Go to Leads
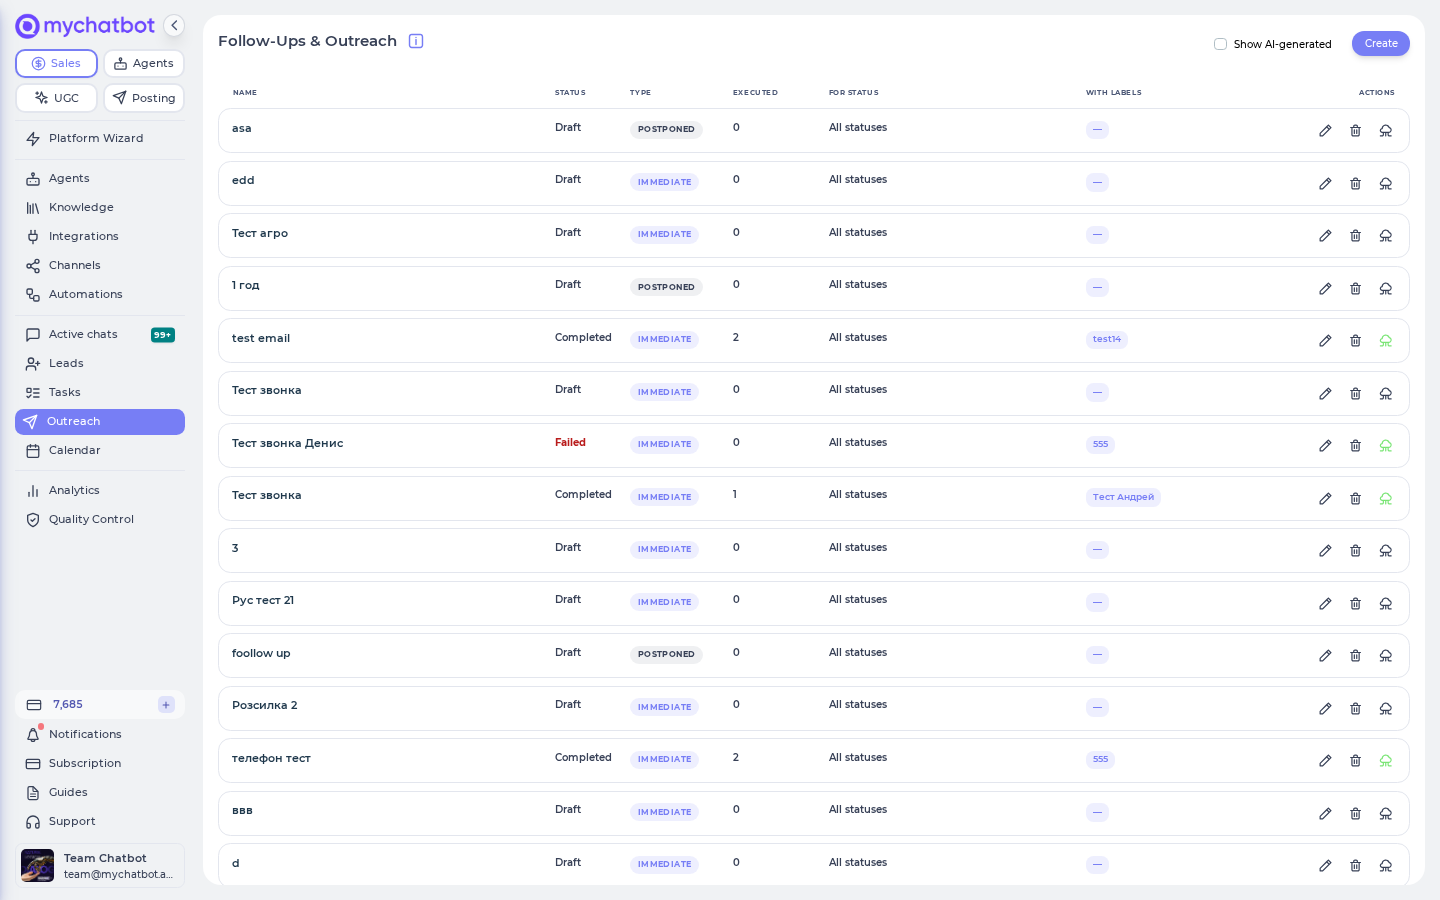Screen dimensions: 1440x900 100,364
